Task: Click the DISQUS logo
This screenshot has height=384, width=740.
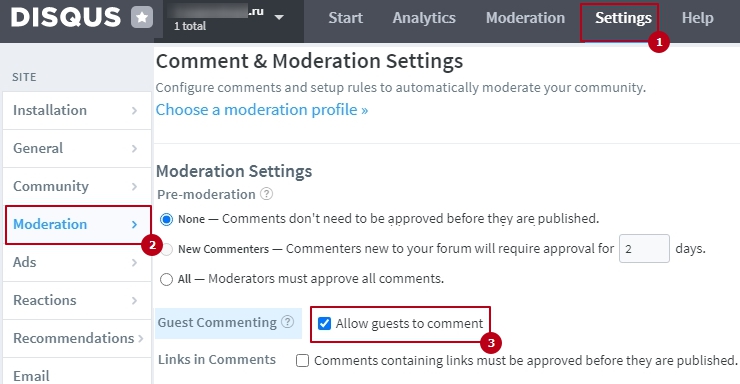Action: [x=66, y=17]
